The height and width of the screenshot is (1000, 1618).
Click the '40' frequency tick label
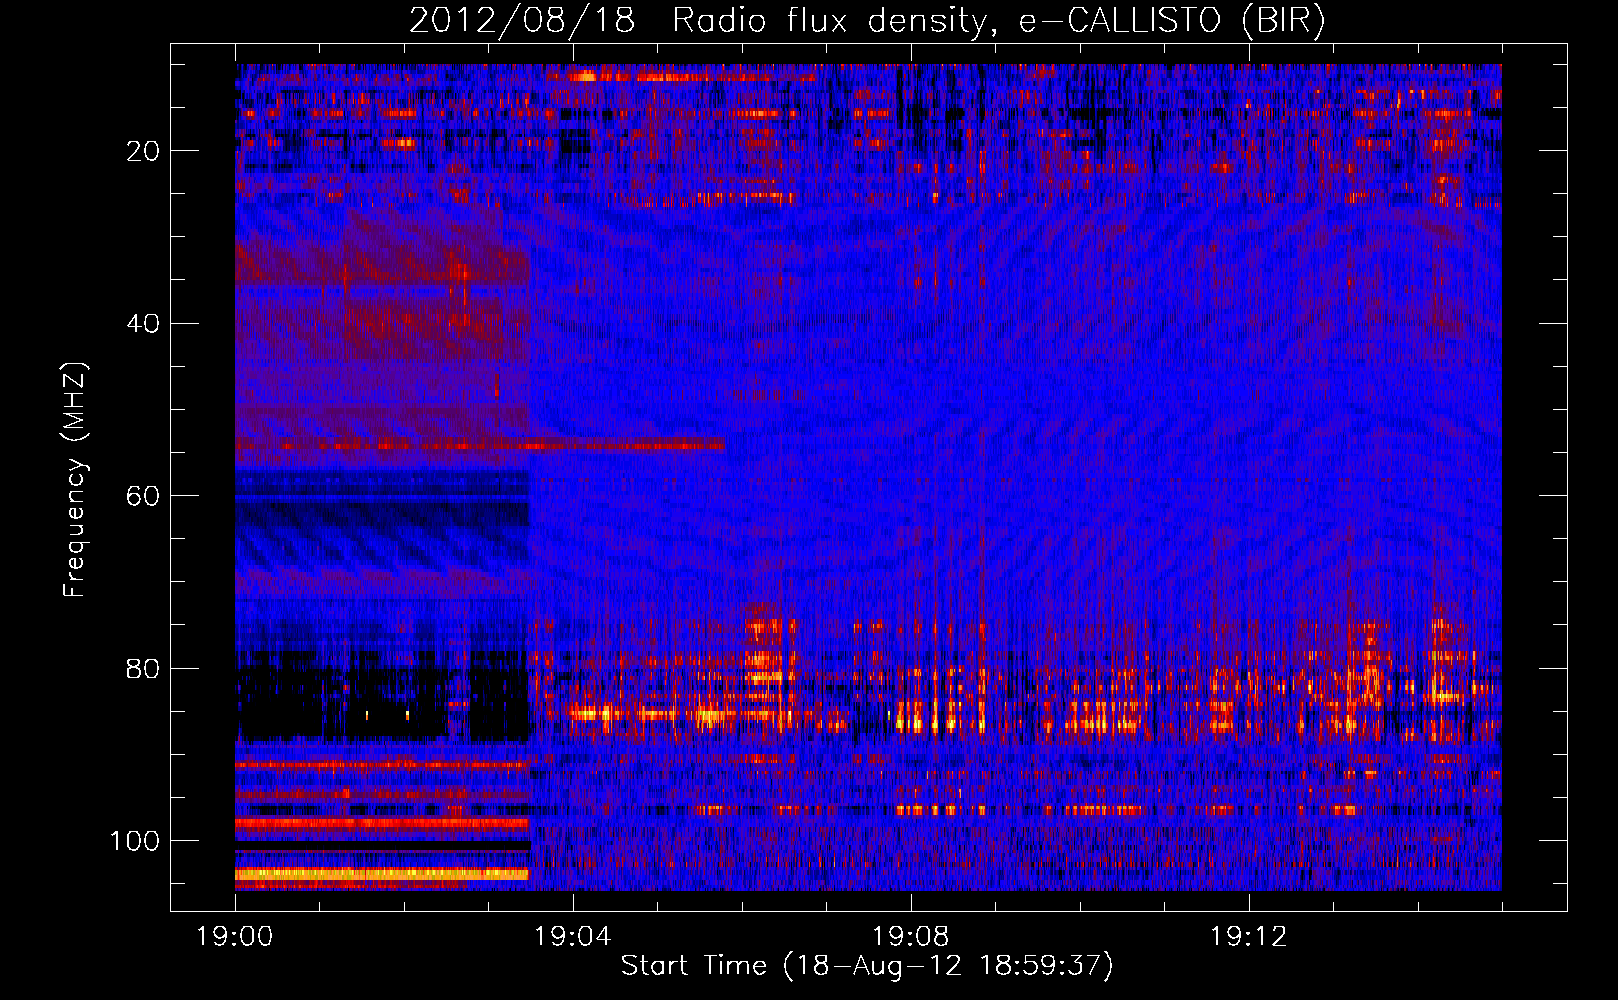pos(144,324)
